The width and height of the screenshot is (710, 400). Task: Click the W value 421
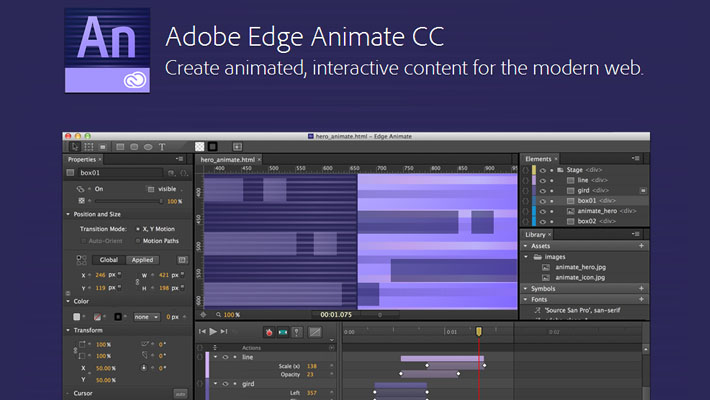click(x=163, y=275)
